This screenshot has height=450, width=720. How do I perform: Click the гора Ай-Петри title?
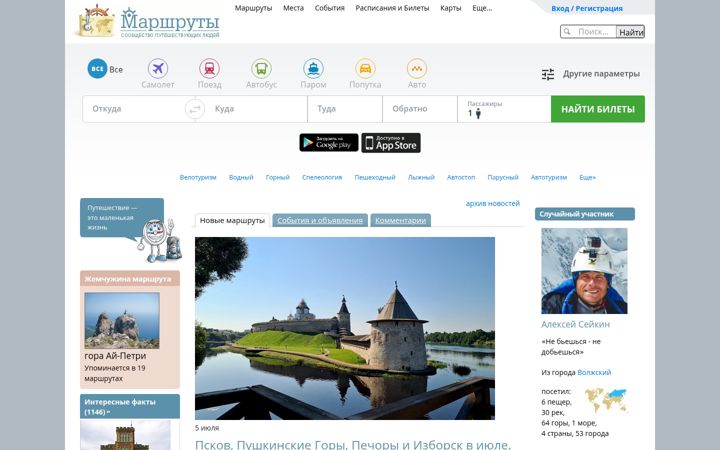point(115,356)
